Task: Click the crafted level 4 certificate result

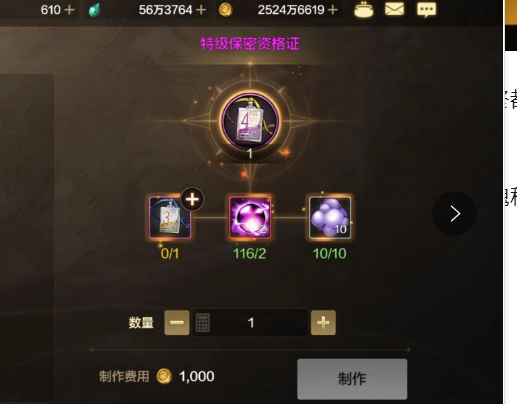Action: [250, 121]
